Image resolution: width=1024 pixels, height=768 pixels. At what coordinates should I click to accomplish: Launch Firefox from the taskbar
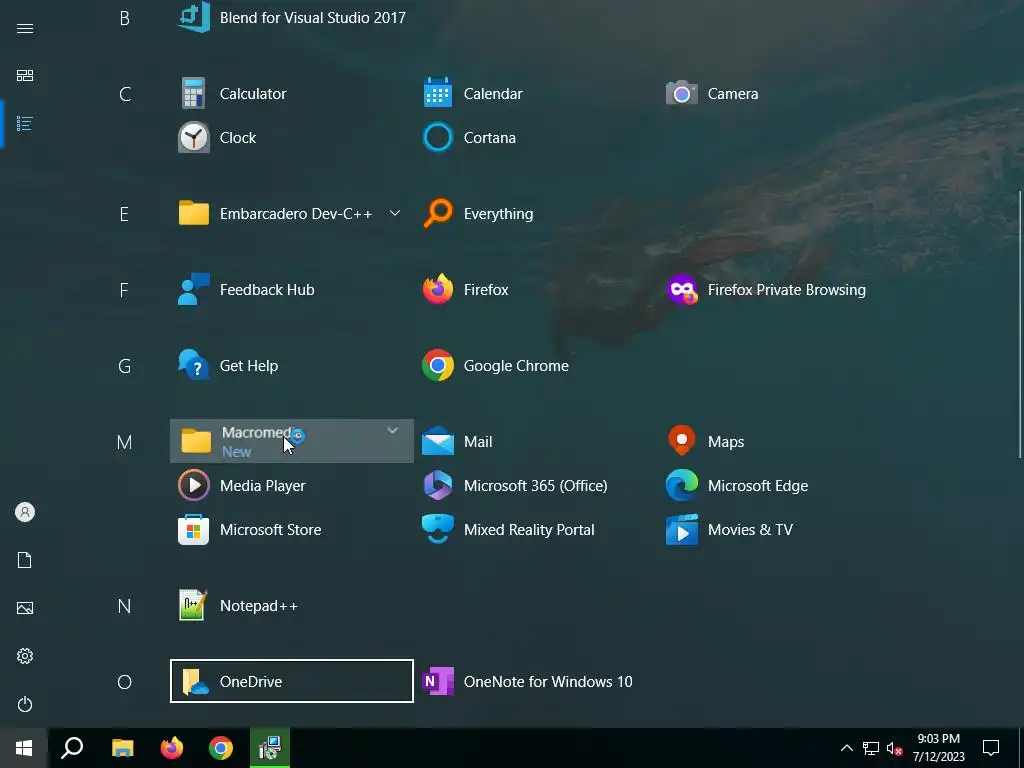172,748
